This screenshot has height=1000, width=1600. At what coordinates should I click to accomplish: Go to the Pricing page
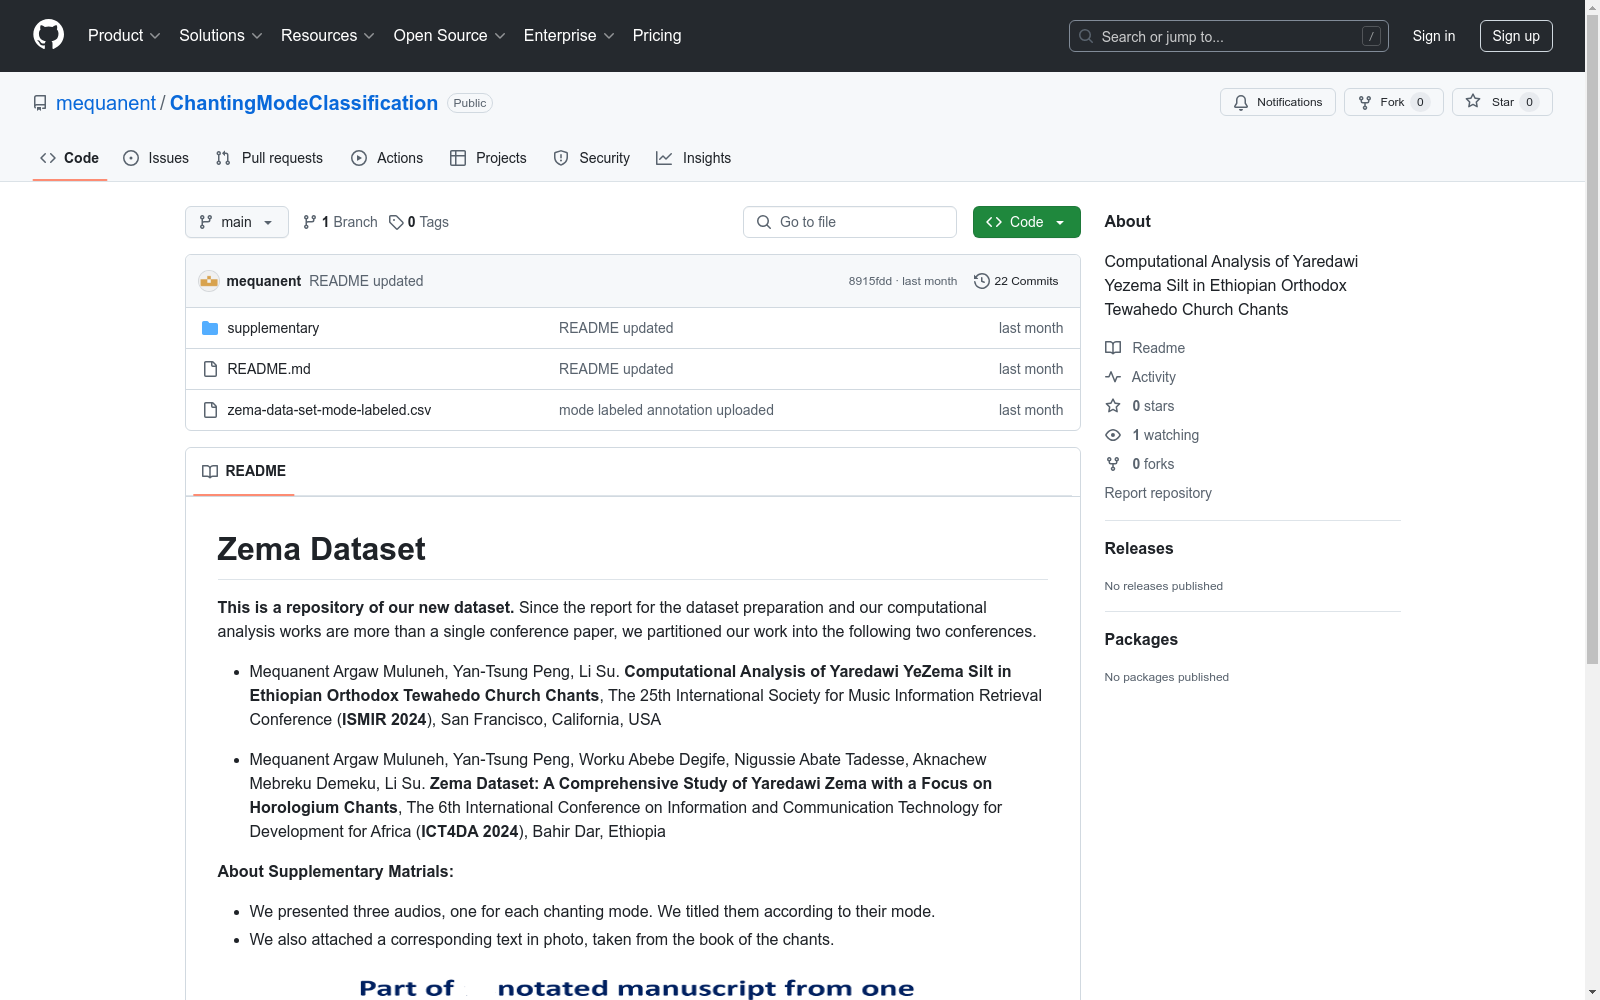tap(657, 36)
